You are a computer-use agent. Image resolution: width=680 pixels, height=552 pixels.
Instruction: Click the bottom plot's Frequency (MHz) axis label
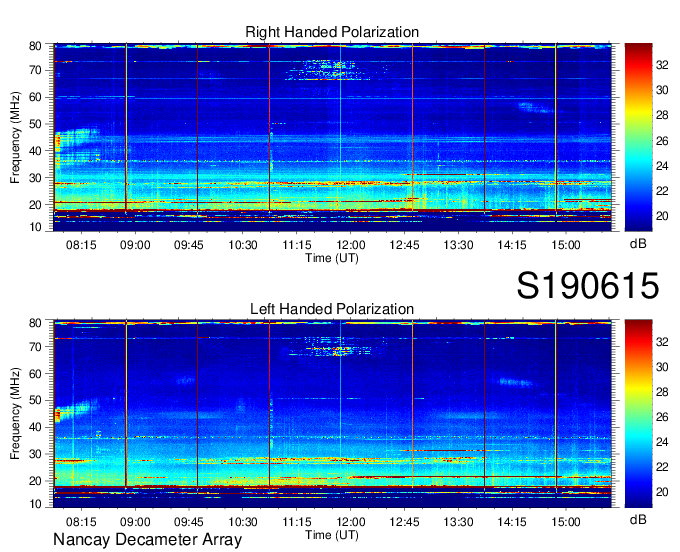tap(15, 413)
